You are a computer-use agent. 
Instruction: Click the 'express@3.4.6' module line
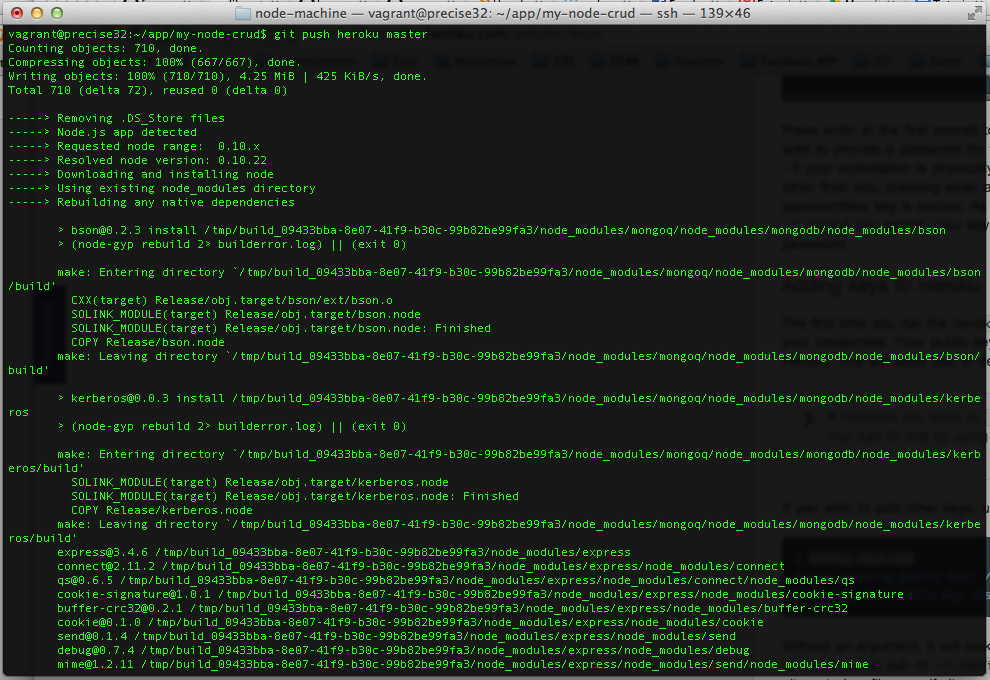coord(344,552)
